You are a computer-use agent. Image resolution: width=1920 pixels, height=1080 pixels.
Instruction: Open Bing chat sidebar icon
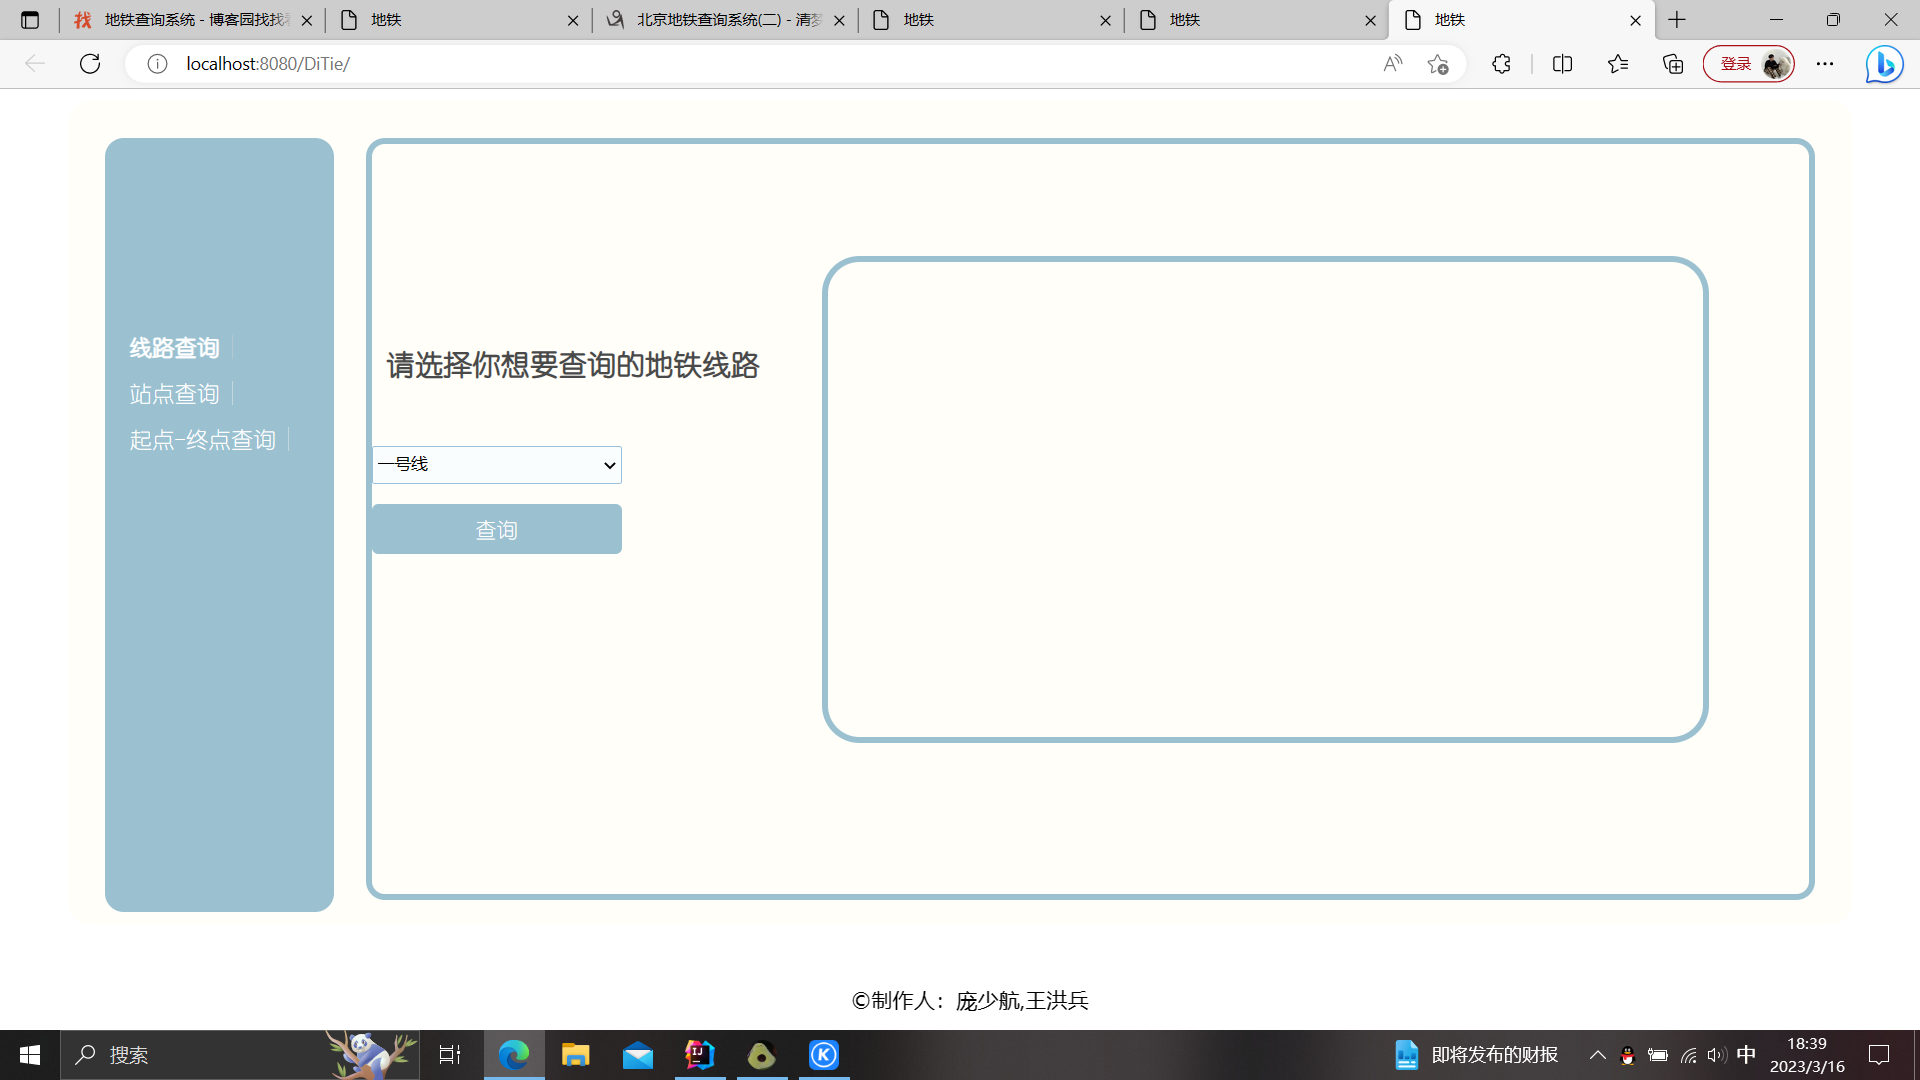click(1884, 64)
